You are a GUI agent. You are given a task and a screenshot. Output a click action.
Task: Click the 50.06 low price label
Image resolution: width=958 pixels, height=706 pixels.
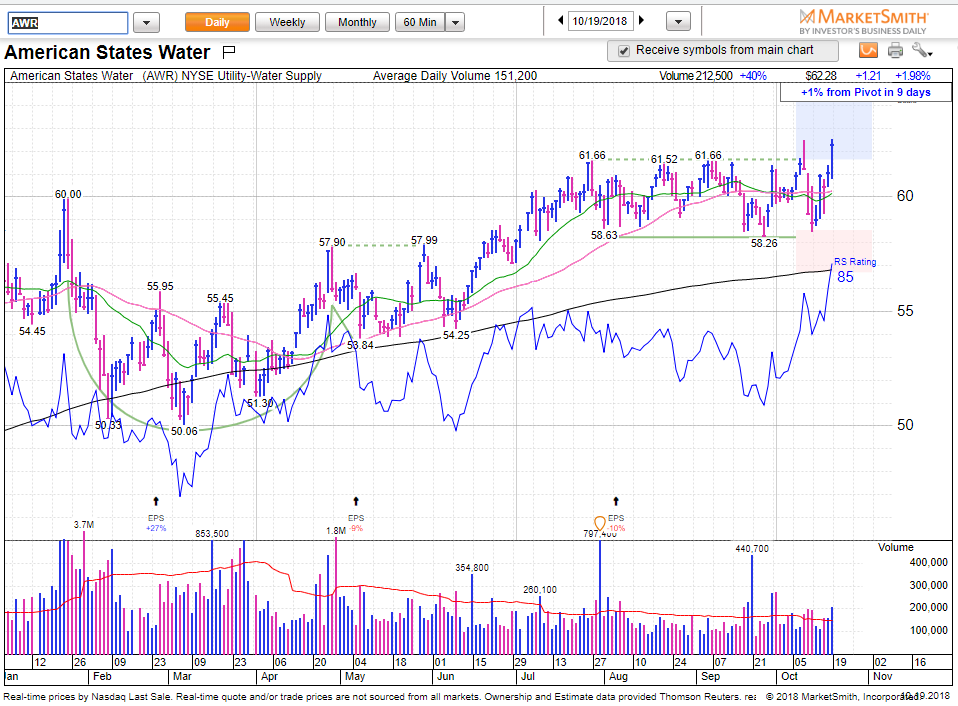(184, 431)
